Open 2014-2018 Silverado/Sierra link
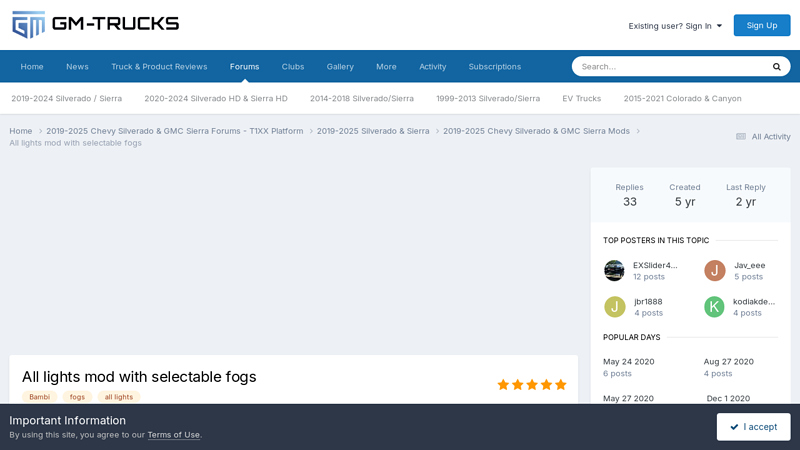 pos(362,98)
